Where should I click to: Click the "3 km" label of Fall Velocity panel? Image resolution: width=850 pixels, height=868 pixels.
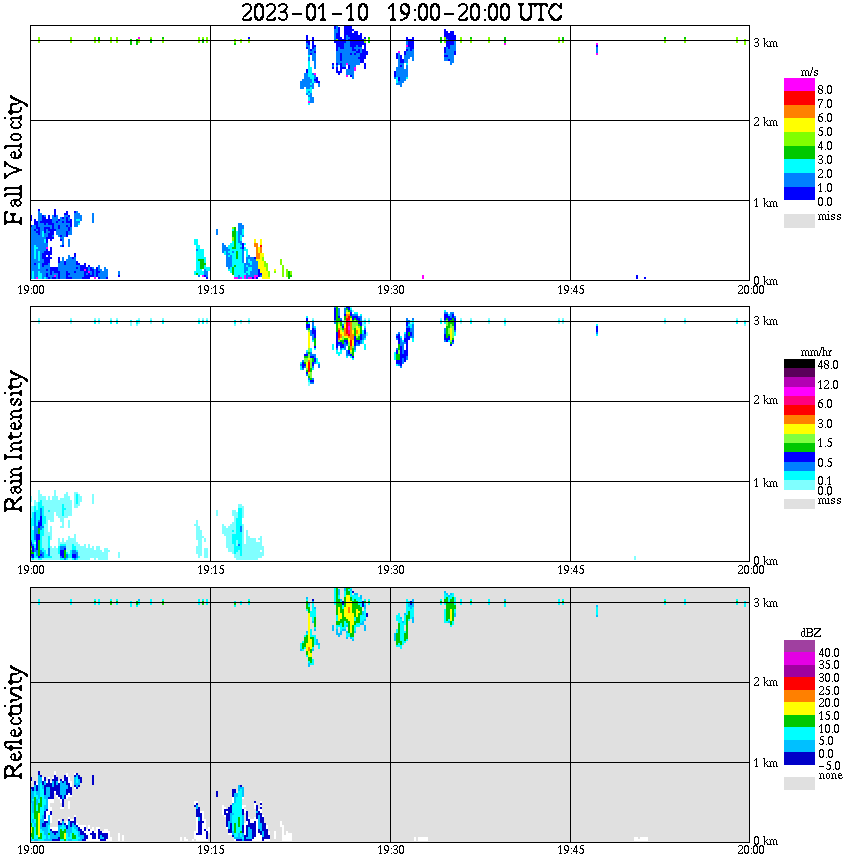coord(766,43)
